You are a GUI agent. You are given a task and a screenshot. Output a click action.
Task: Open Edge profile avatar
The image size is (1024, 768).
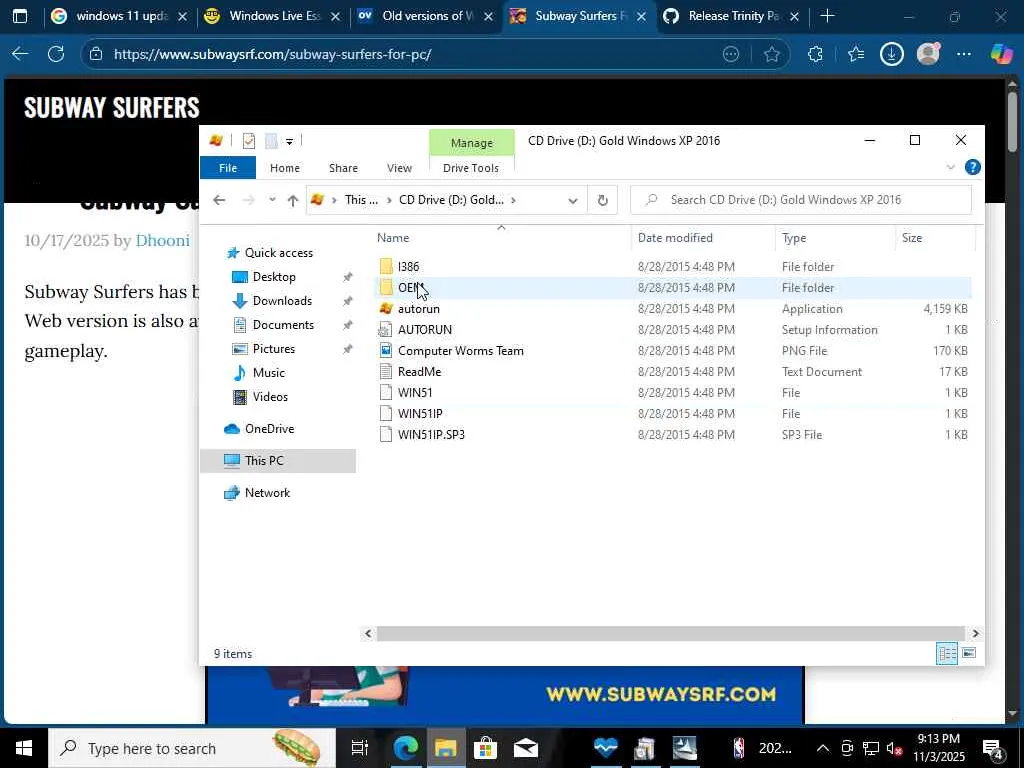[x=928, y=54]
